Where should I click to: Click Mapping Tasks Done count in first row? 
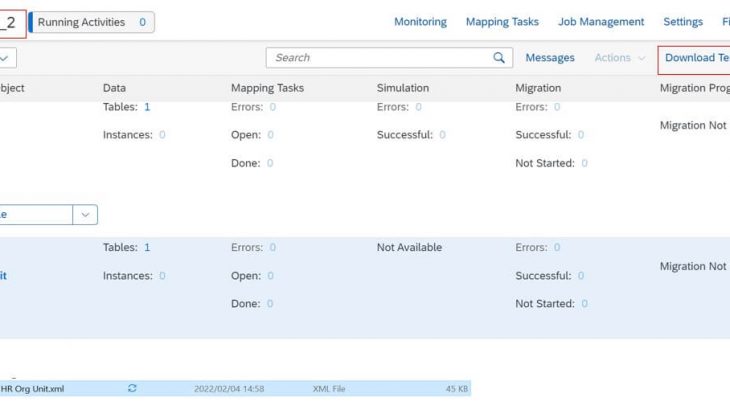point(270,163)
